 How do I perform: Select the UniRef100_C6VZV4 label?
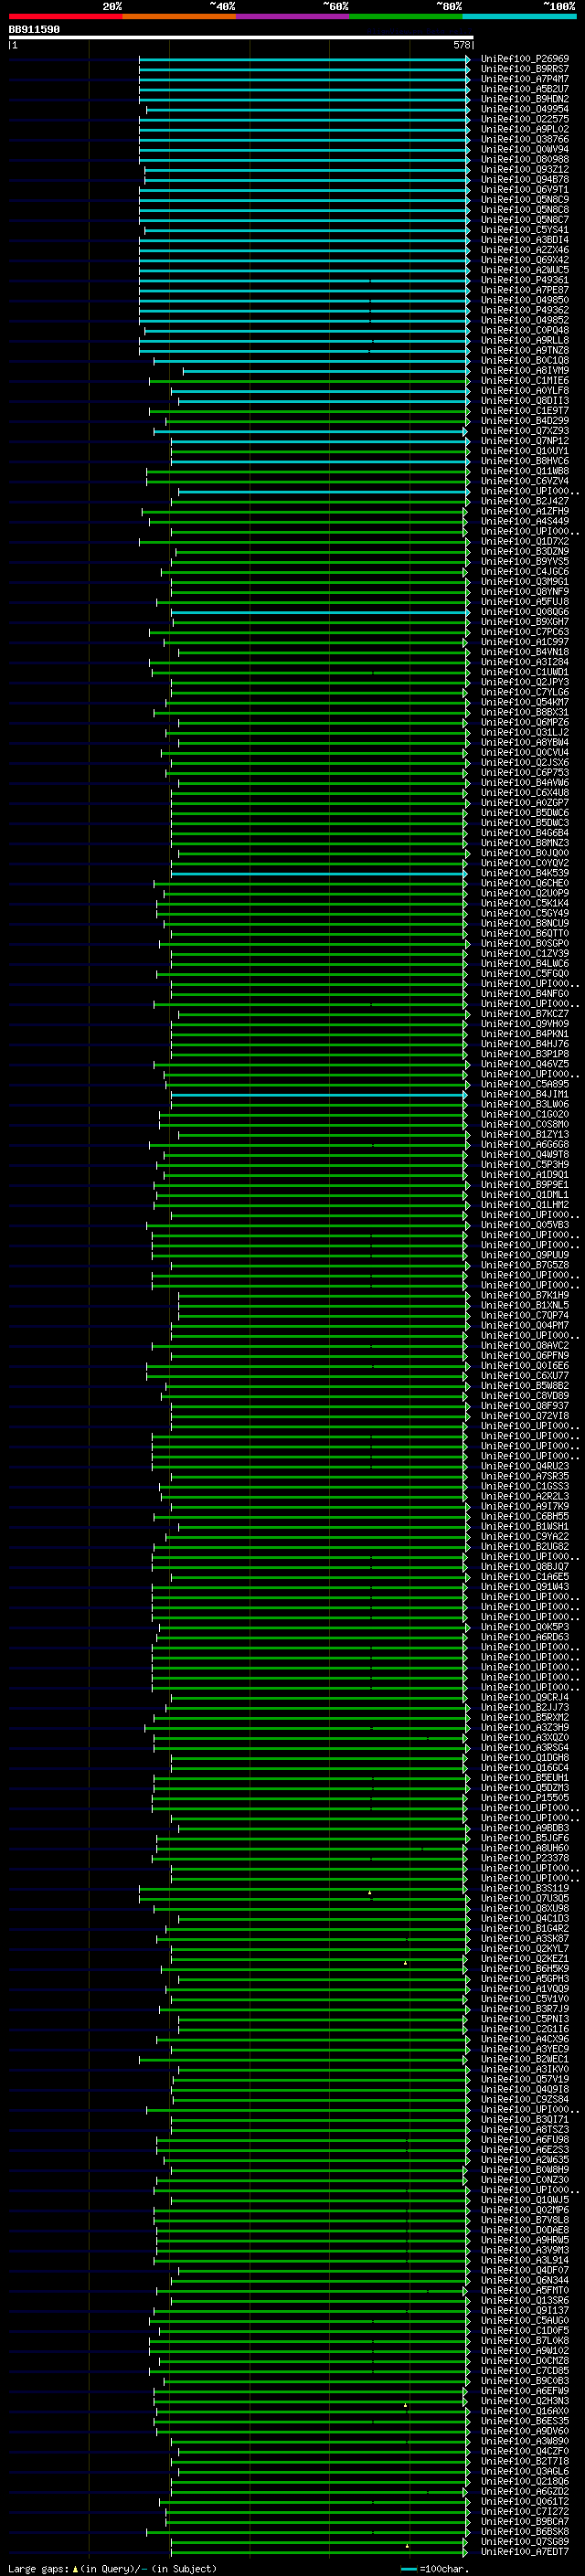525,481
